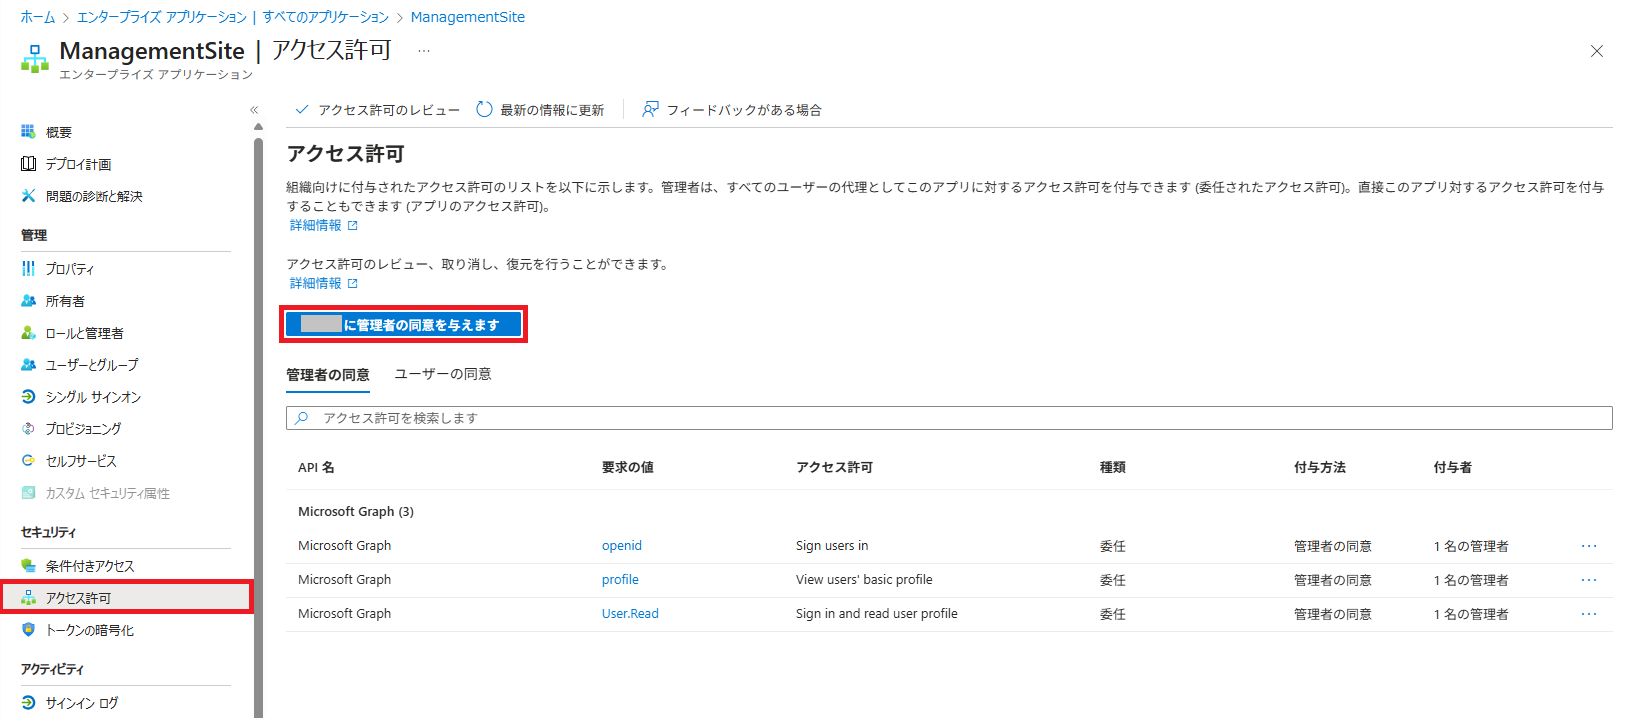Close the ManagementSite blade

[x=1597, y=51]
